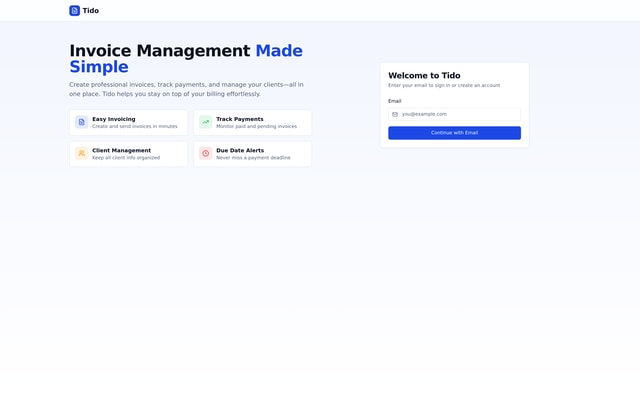Select the Due Date Alerts card title
This screenshot has height=400, width=640.
click(x=240, y=150)
